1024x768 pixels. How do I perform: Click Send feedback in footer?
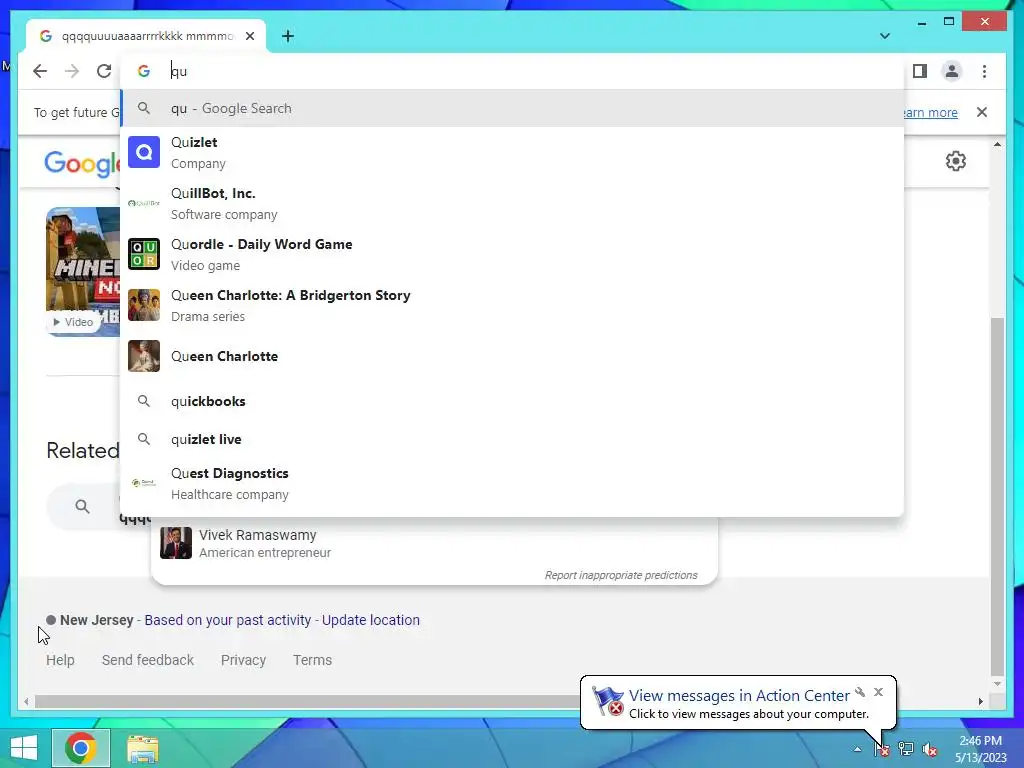point(148,660)
